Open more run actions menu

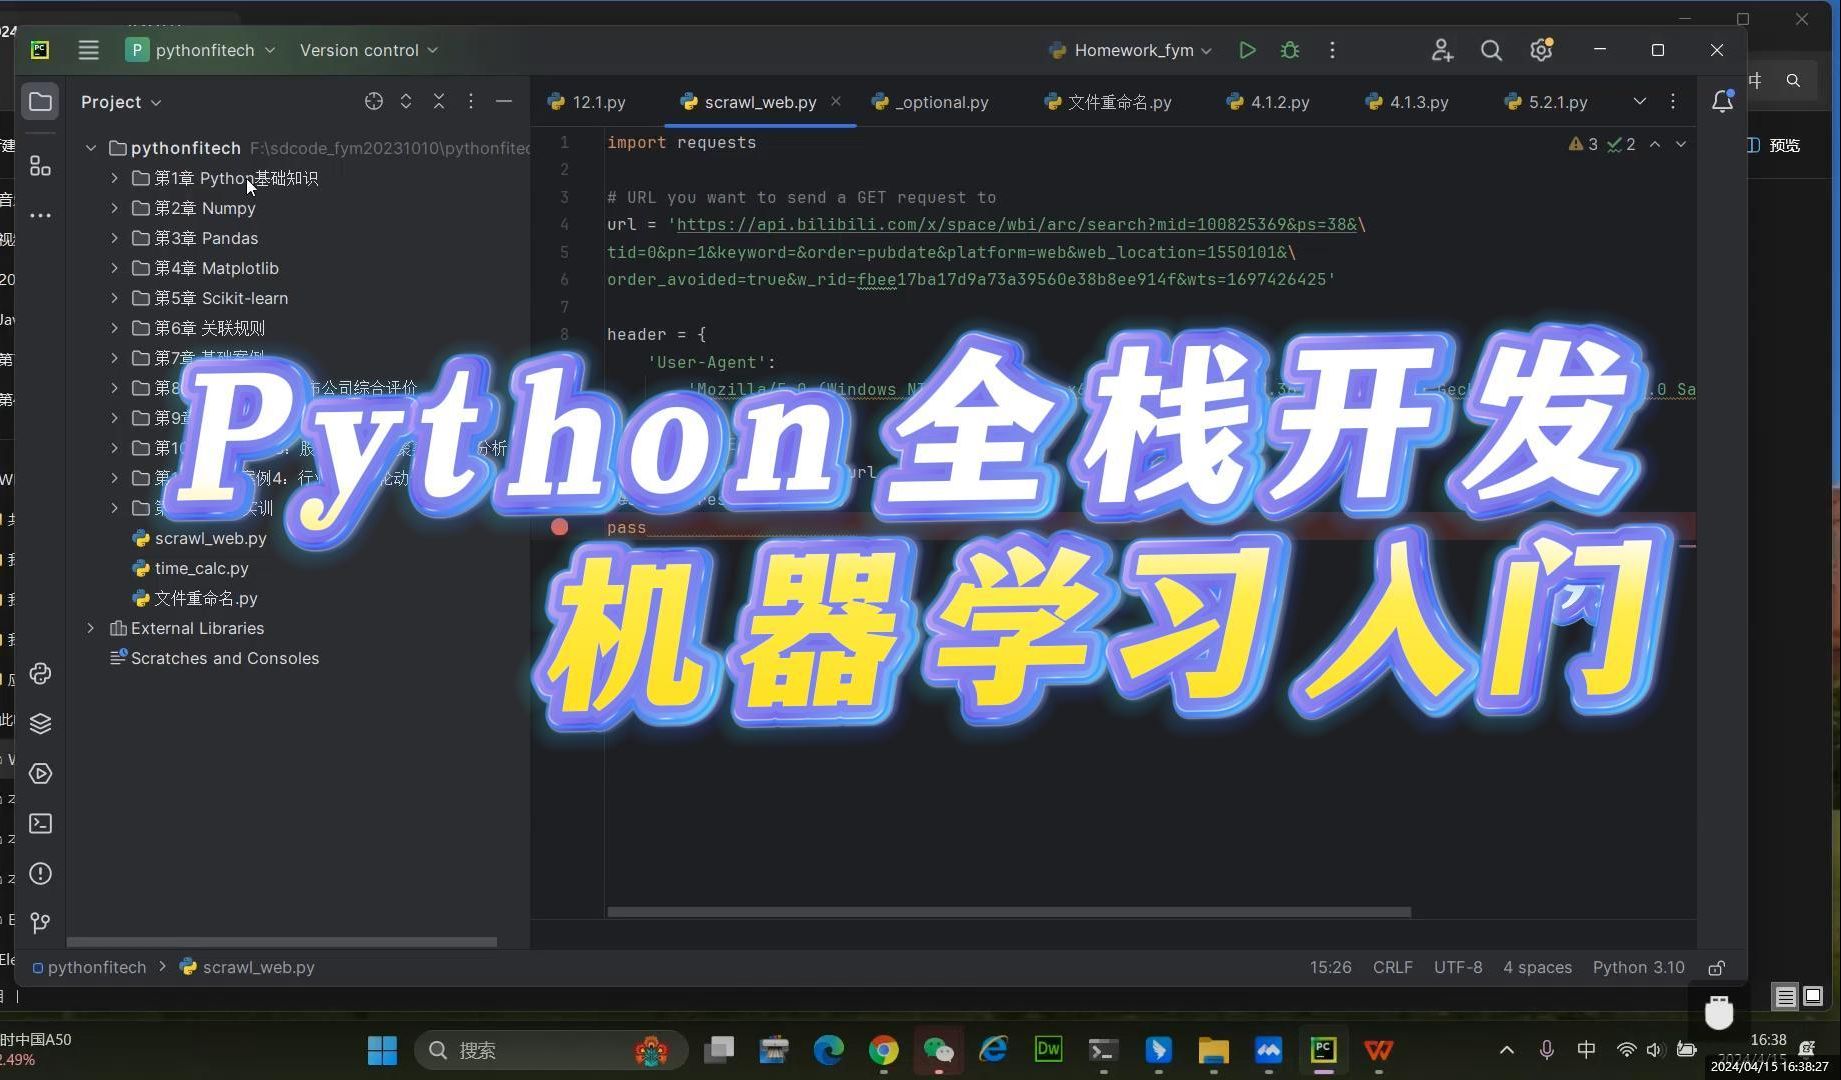1332,50
